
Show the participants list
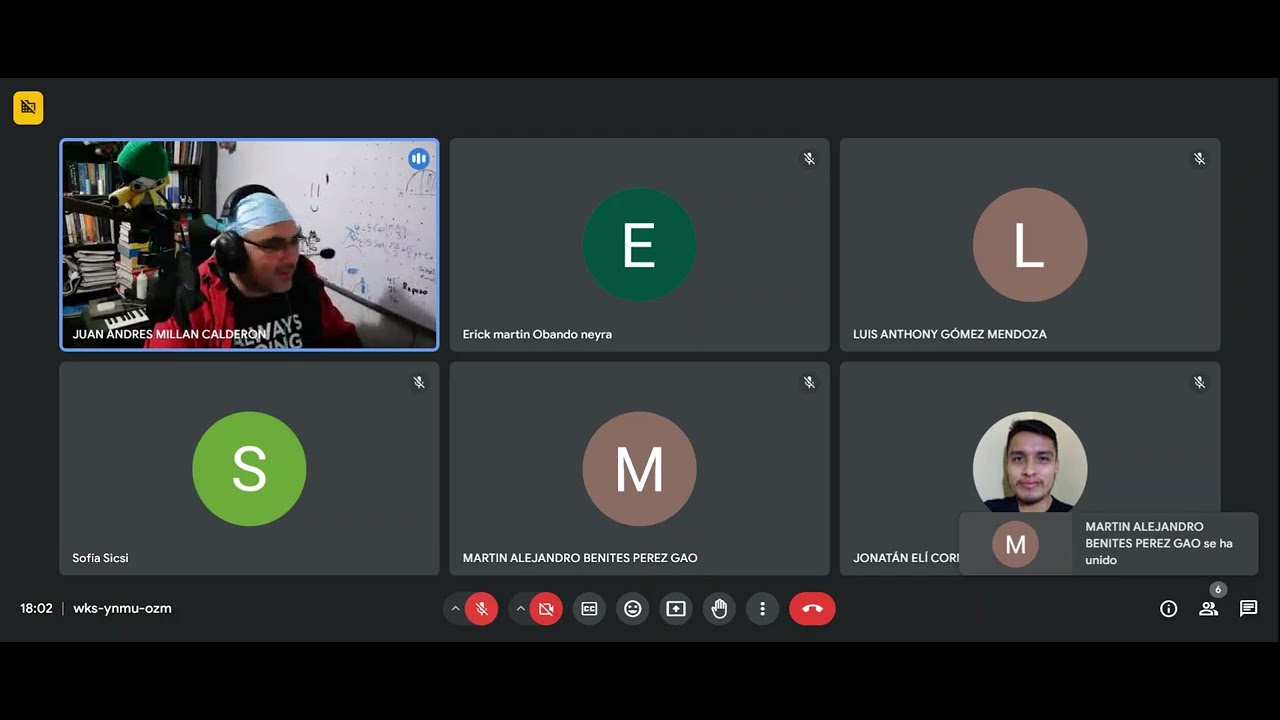[1209, 608]
